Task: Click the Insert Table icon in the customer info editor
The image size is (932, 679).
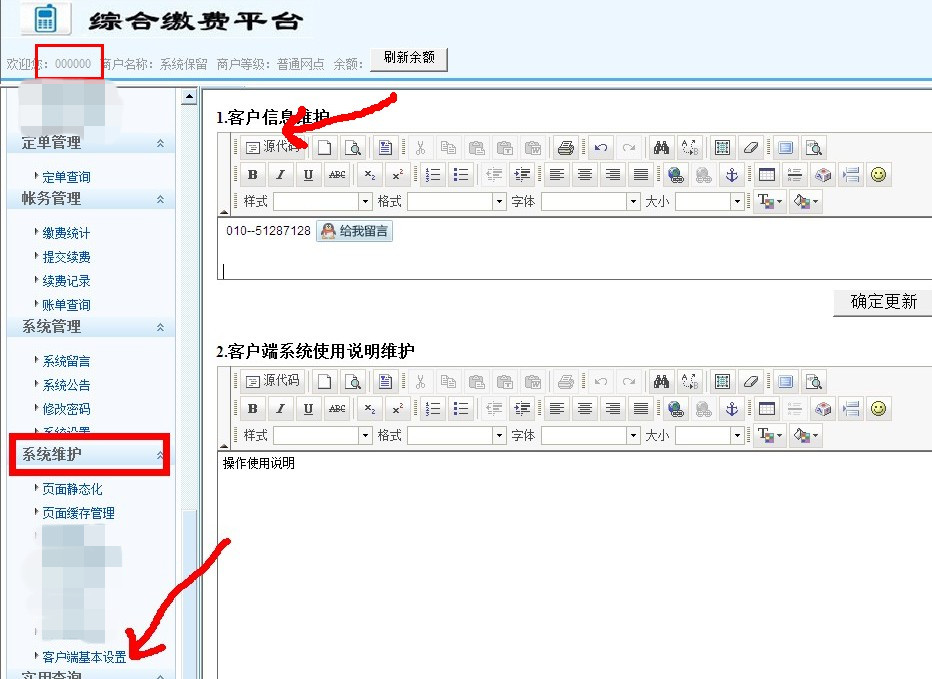Action: click(x=767, y=175)
